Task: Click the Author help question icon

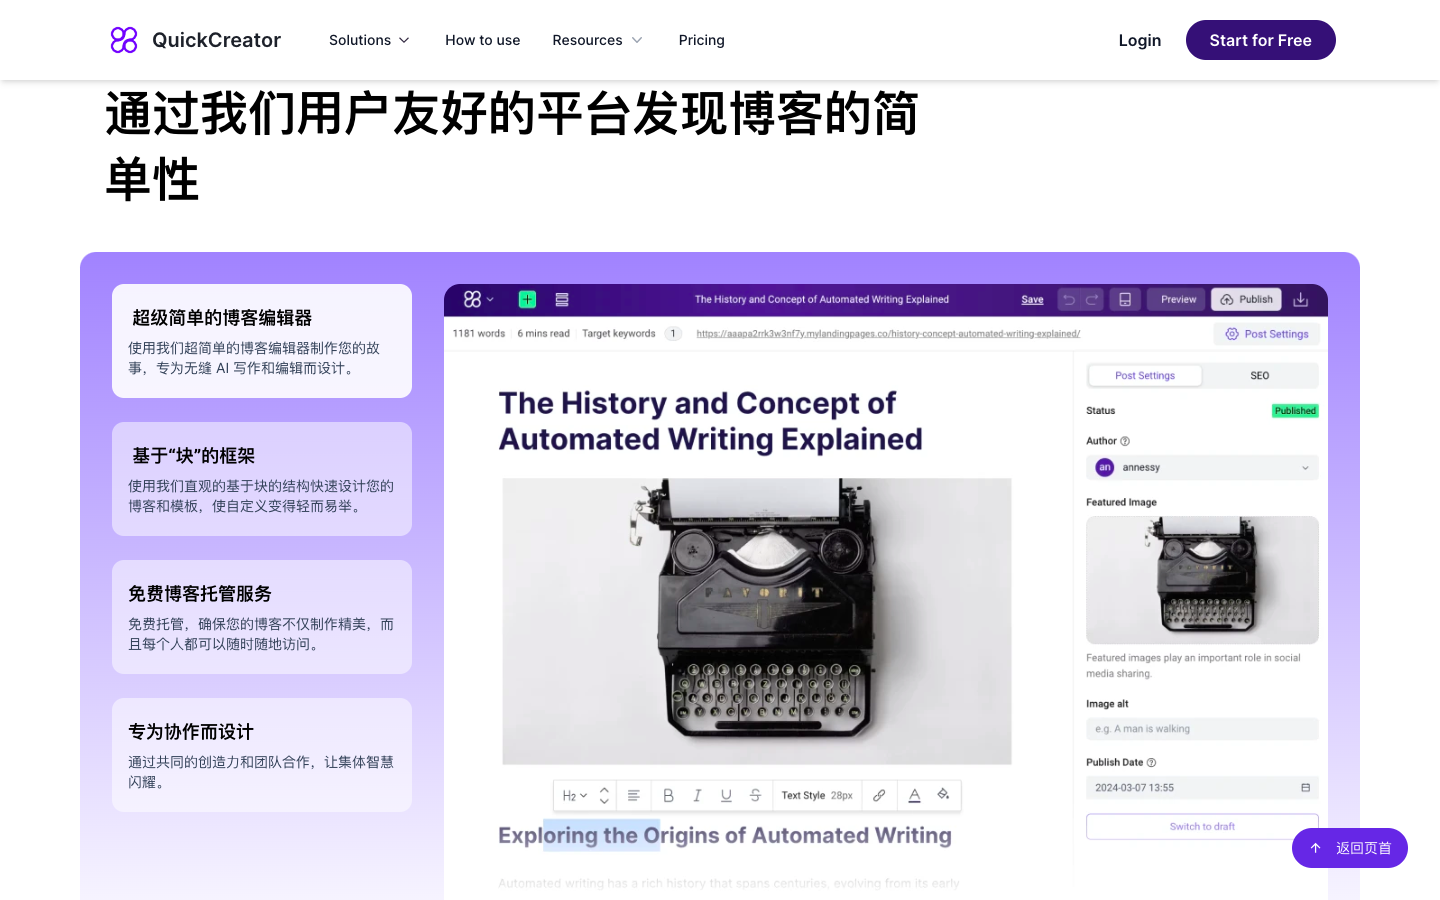Action: (1125, 441)
